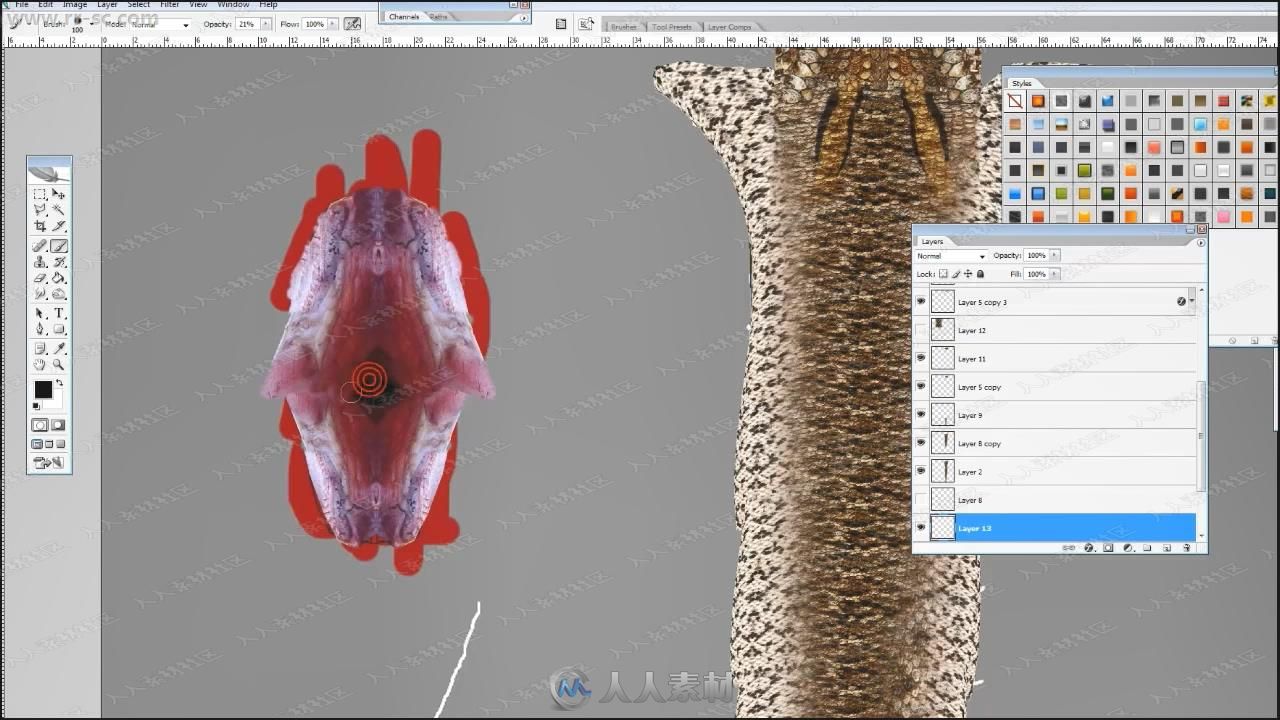Select the Eyedropper tool
The width and height of the screenshot is (1280, 720).
59,348
